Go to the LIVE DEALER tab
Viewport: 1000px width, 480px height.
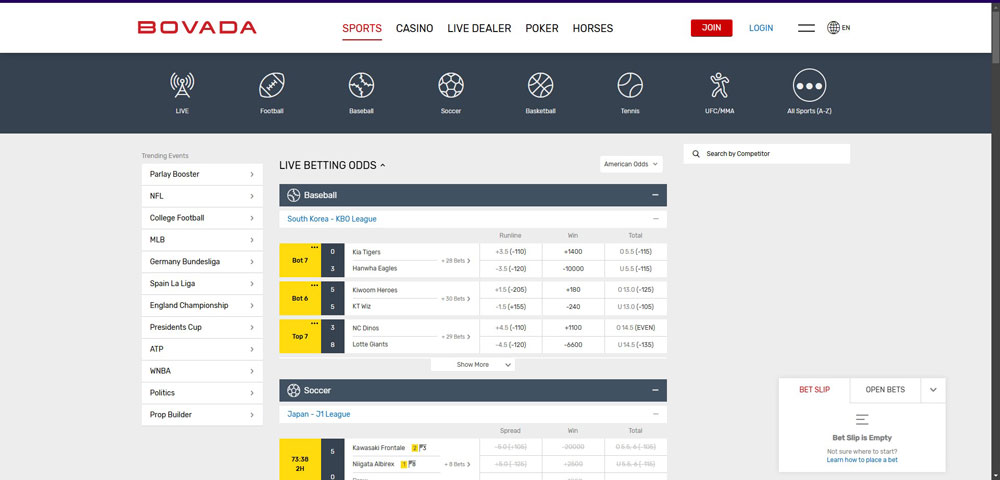[x=479, y=28]
